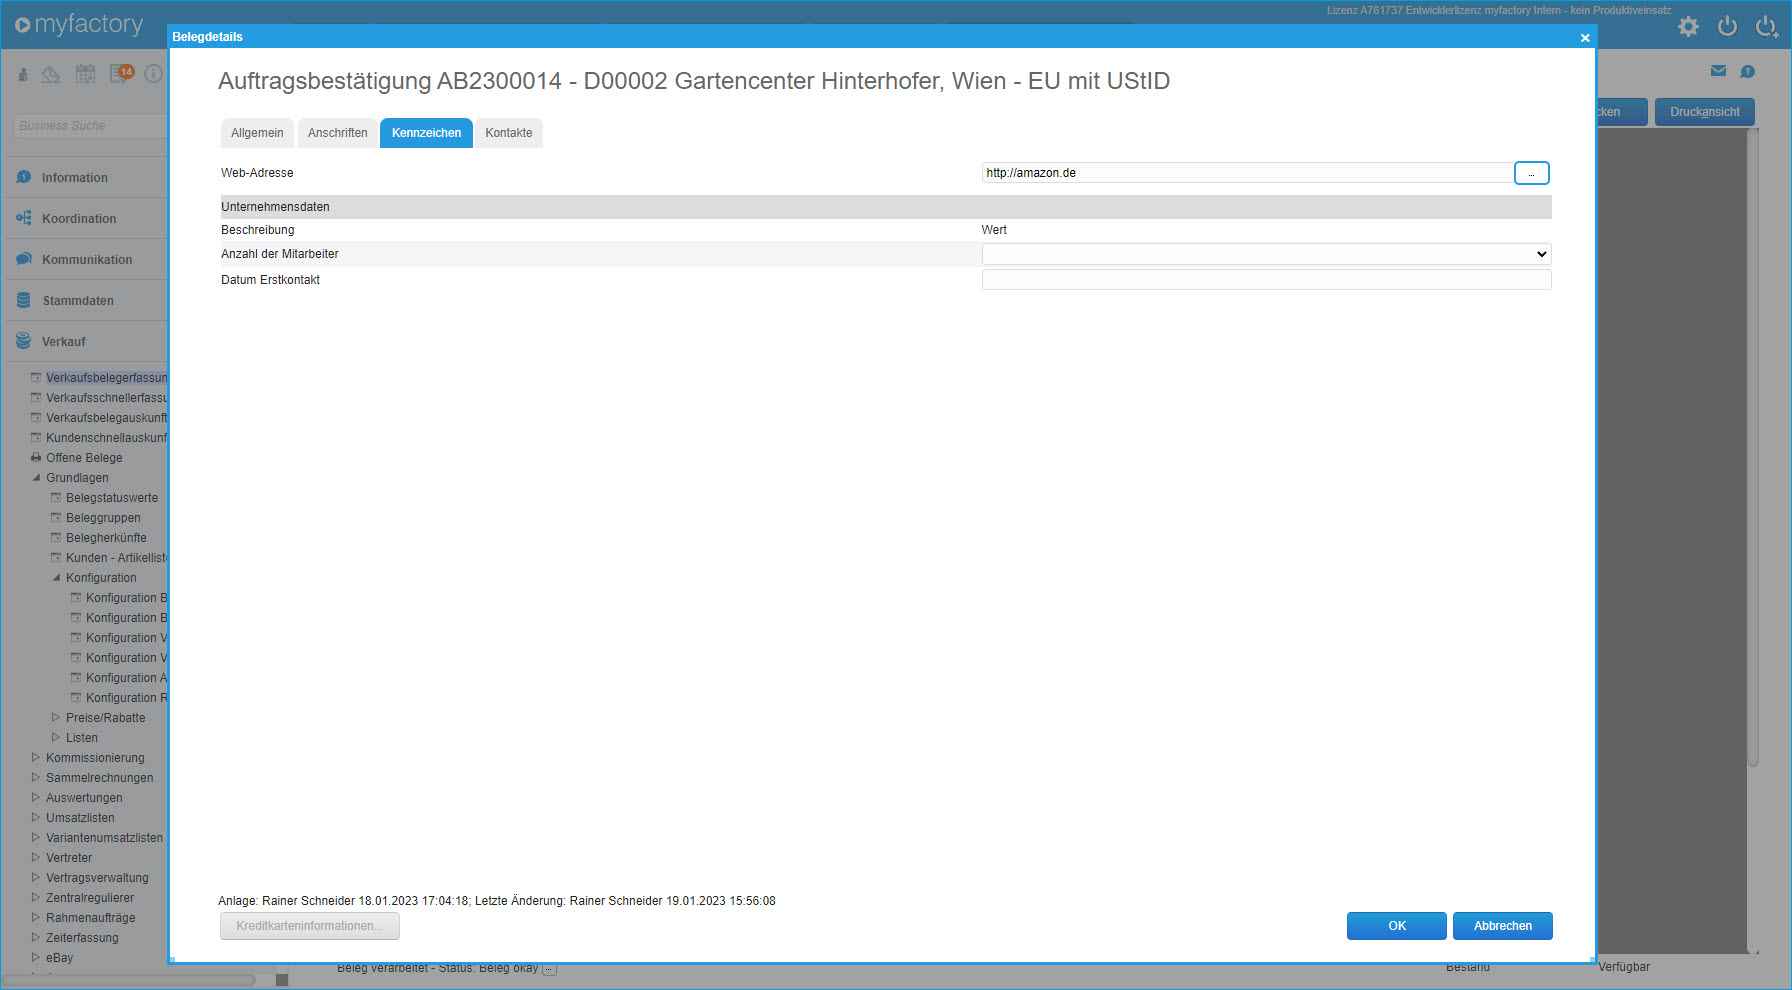Image resolution: width=1792 pixels, height=990 pixels.
Task: Collapse the Konfiguration tree node
Action: [57, 578]
